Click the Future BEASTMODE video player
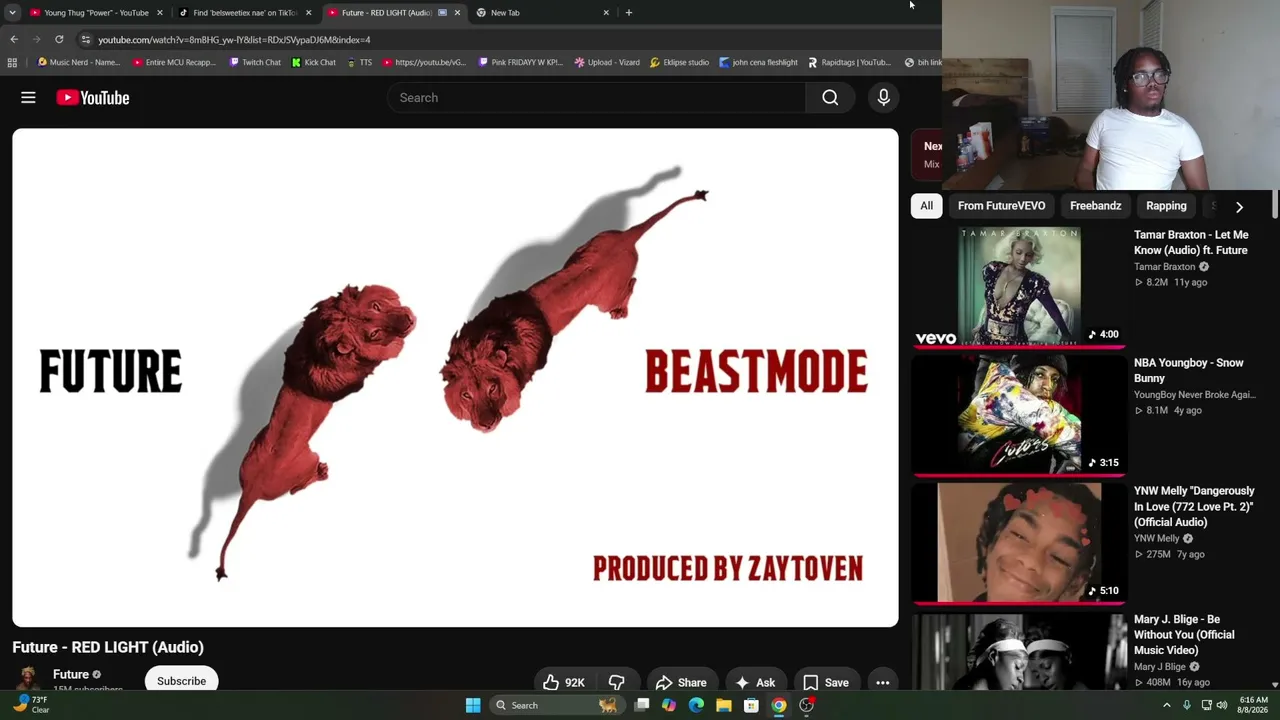Screen dimensions: 1280x720 point(455,378)
